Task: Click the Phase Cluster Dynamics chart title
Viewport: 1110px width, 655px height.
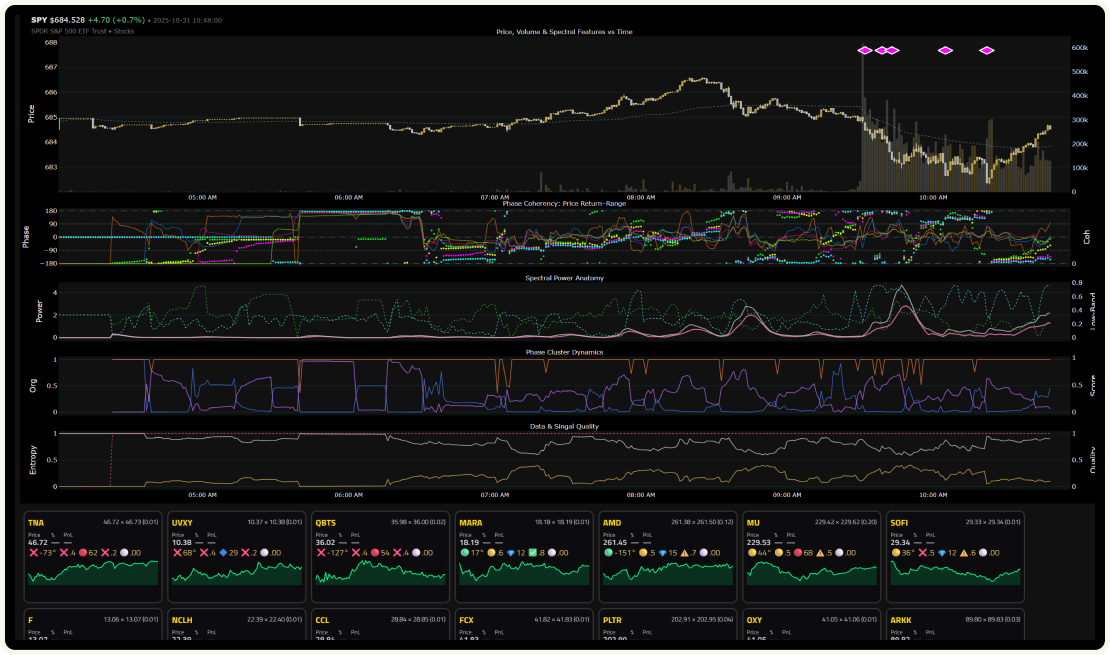Action: pos(564,352)
